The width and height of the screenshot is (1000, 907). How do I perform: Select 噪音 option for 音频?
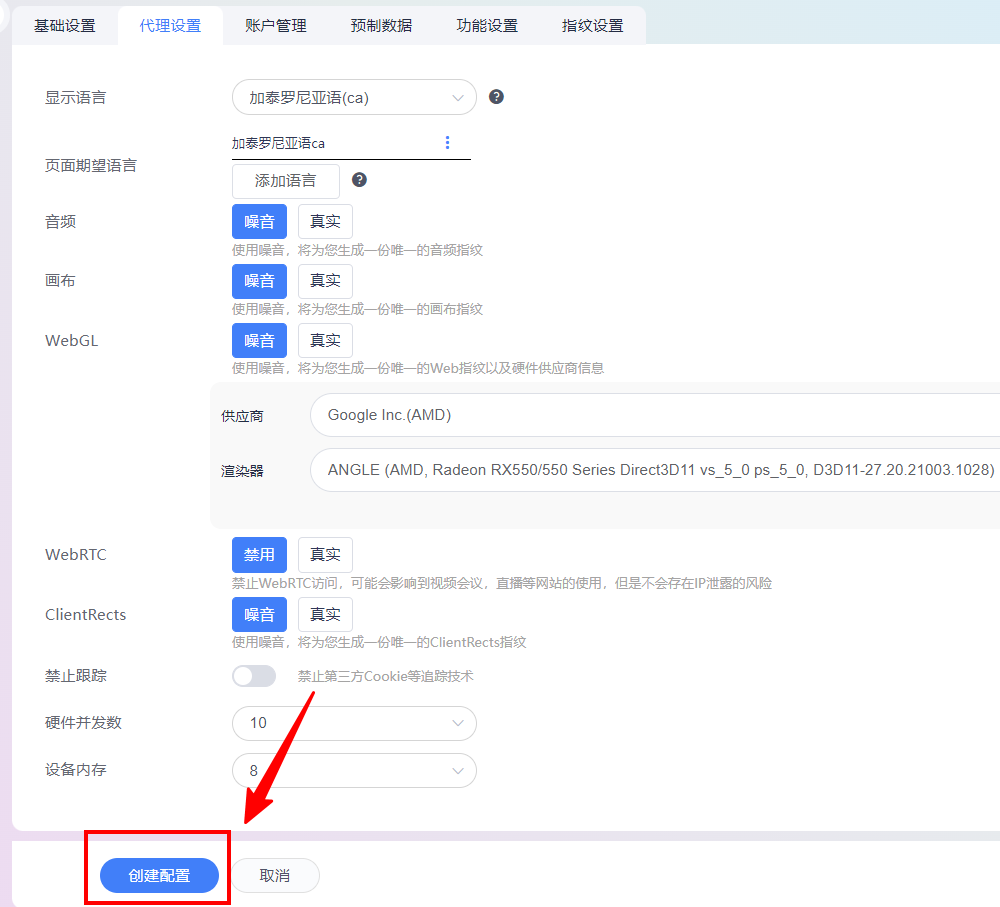pyautogui.click(x=259, y=221)
